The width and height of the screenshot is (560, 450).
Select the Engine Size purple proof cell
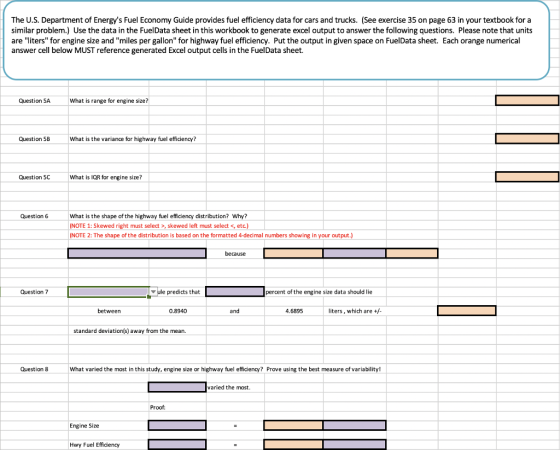[x=177, y=425]
